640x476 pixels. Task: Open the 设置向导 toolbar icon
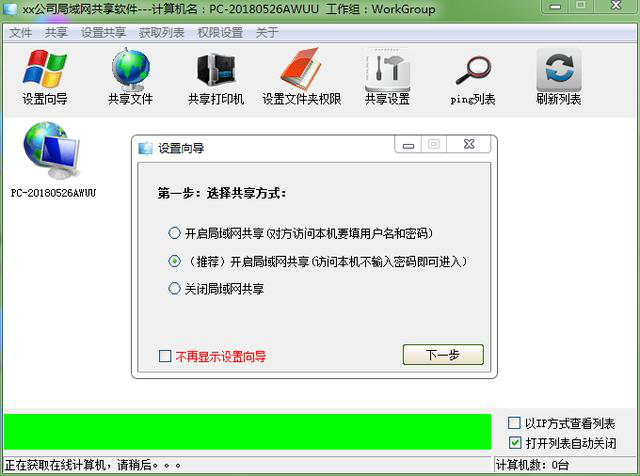pos(44,77)
